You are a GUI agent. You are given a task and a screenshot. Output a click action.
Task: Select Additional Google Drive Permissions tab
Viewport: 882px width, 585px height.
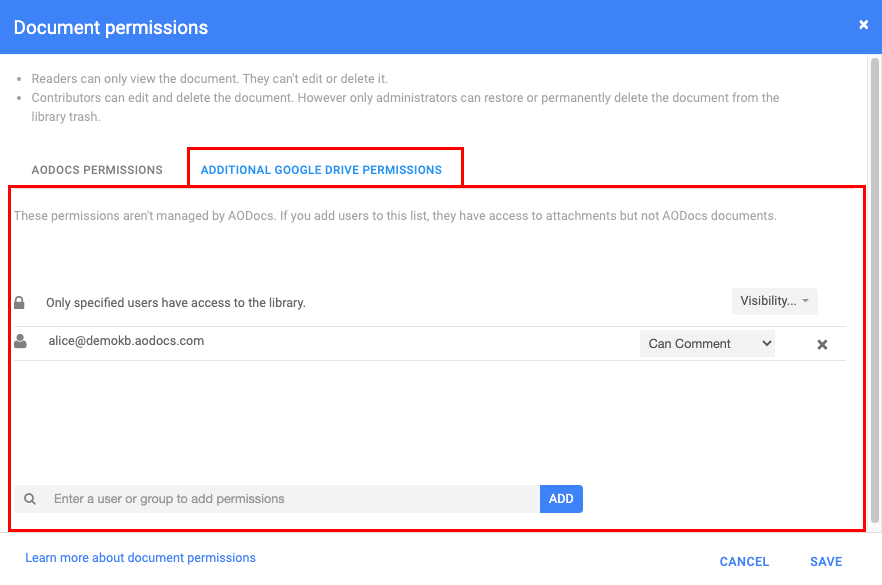click(321, 170)
